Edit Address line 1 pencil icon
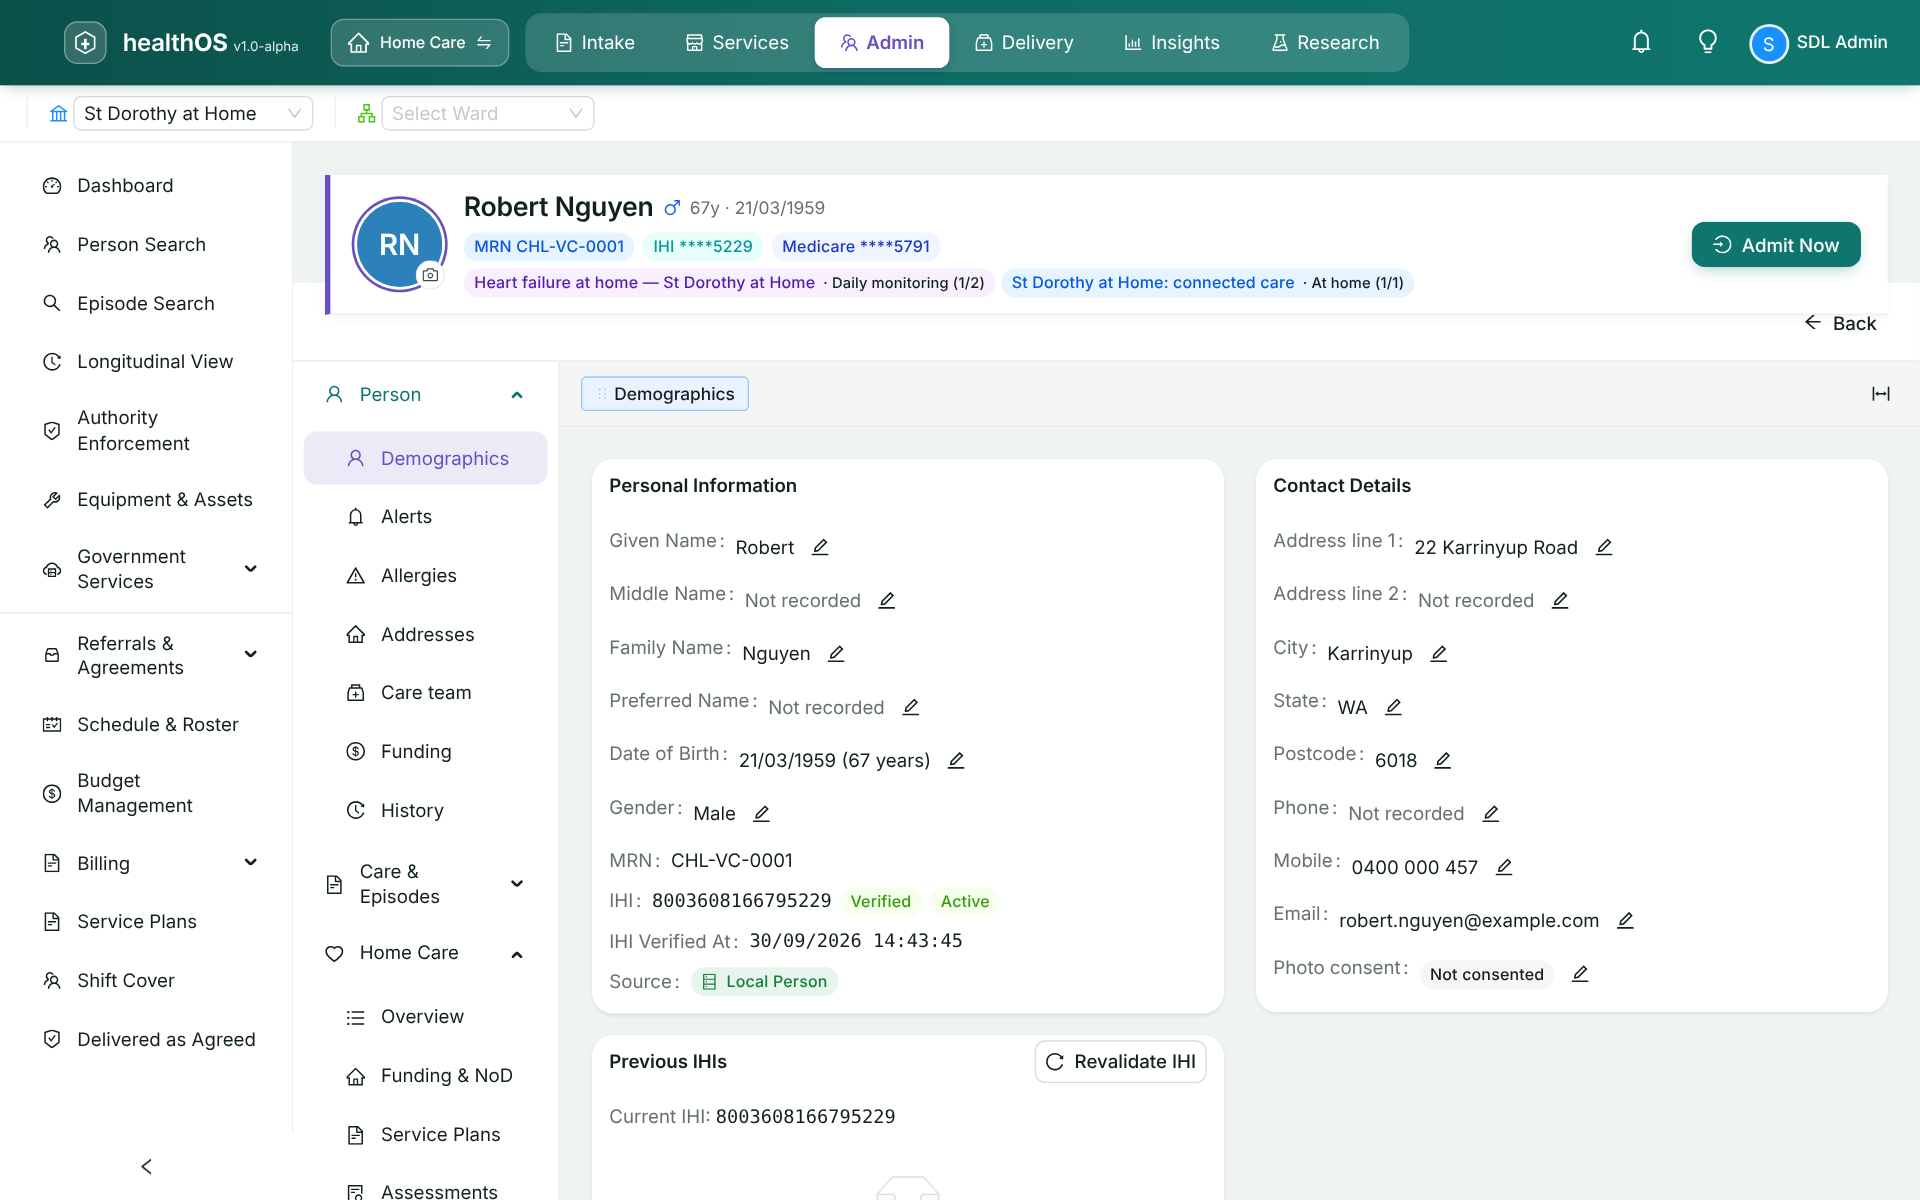 1604,547
